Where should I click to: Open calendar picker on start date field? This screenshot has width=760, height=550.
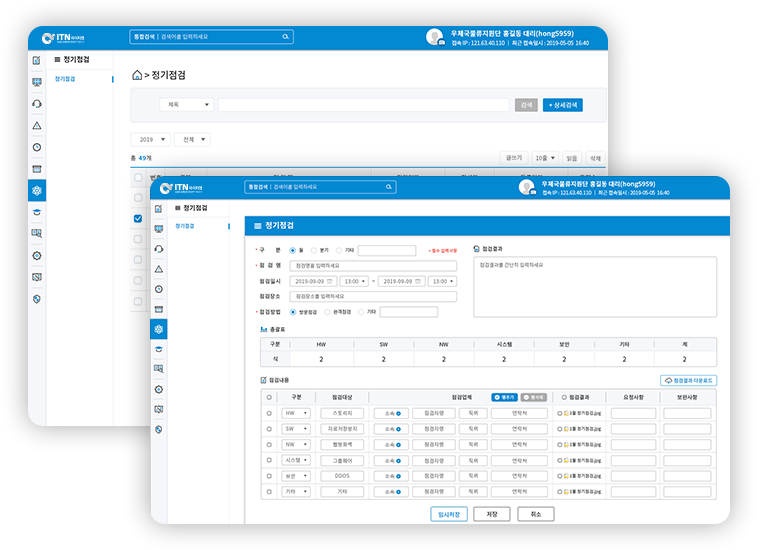pyautogui.click(x=330, y=281)
